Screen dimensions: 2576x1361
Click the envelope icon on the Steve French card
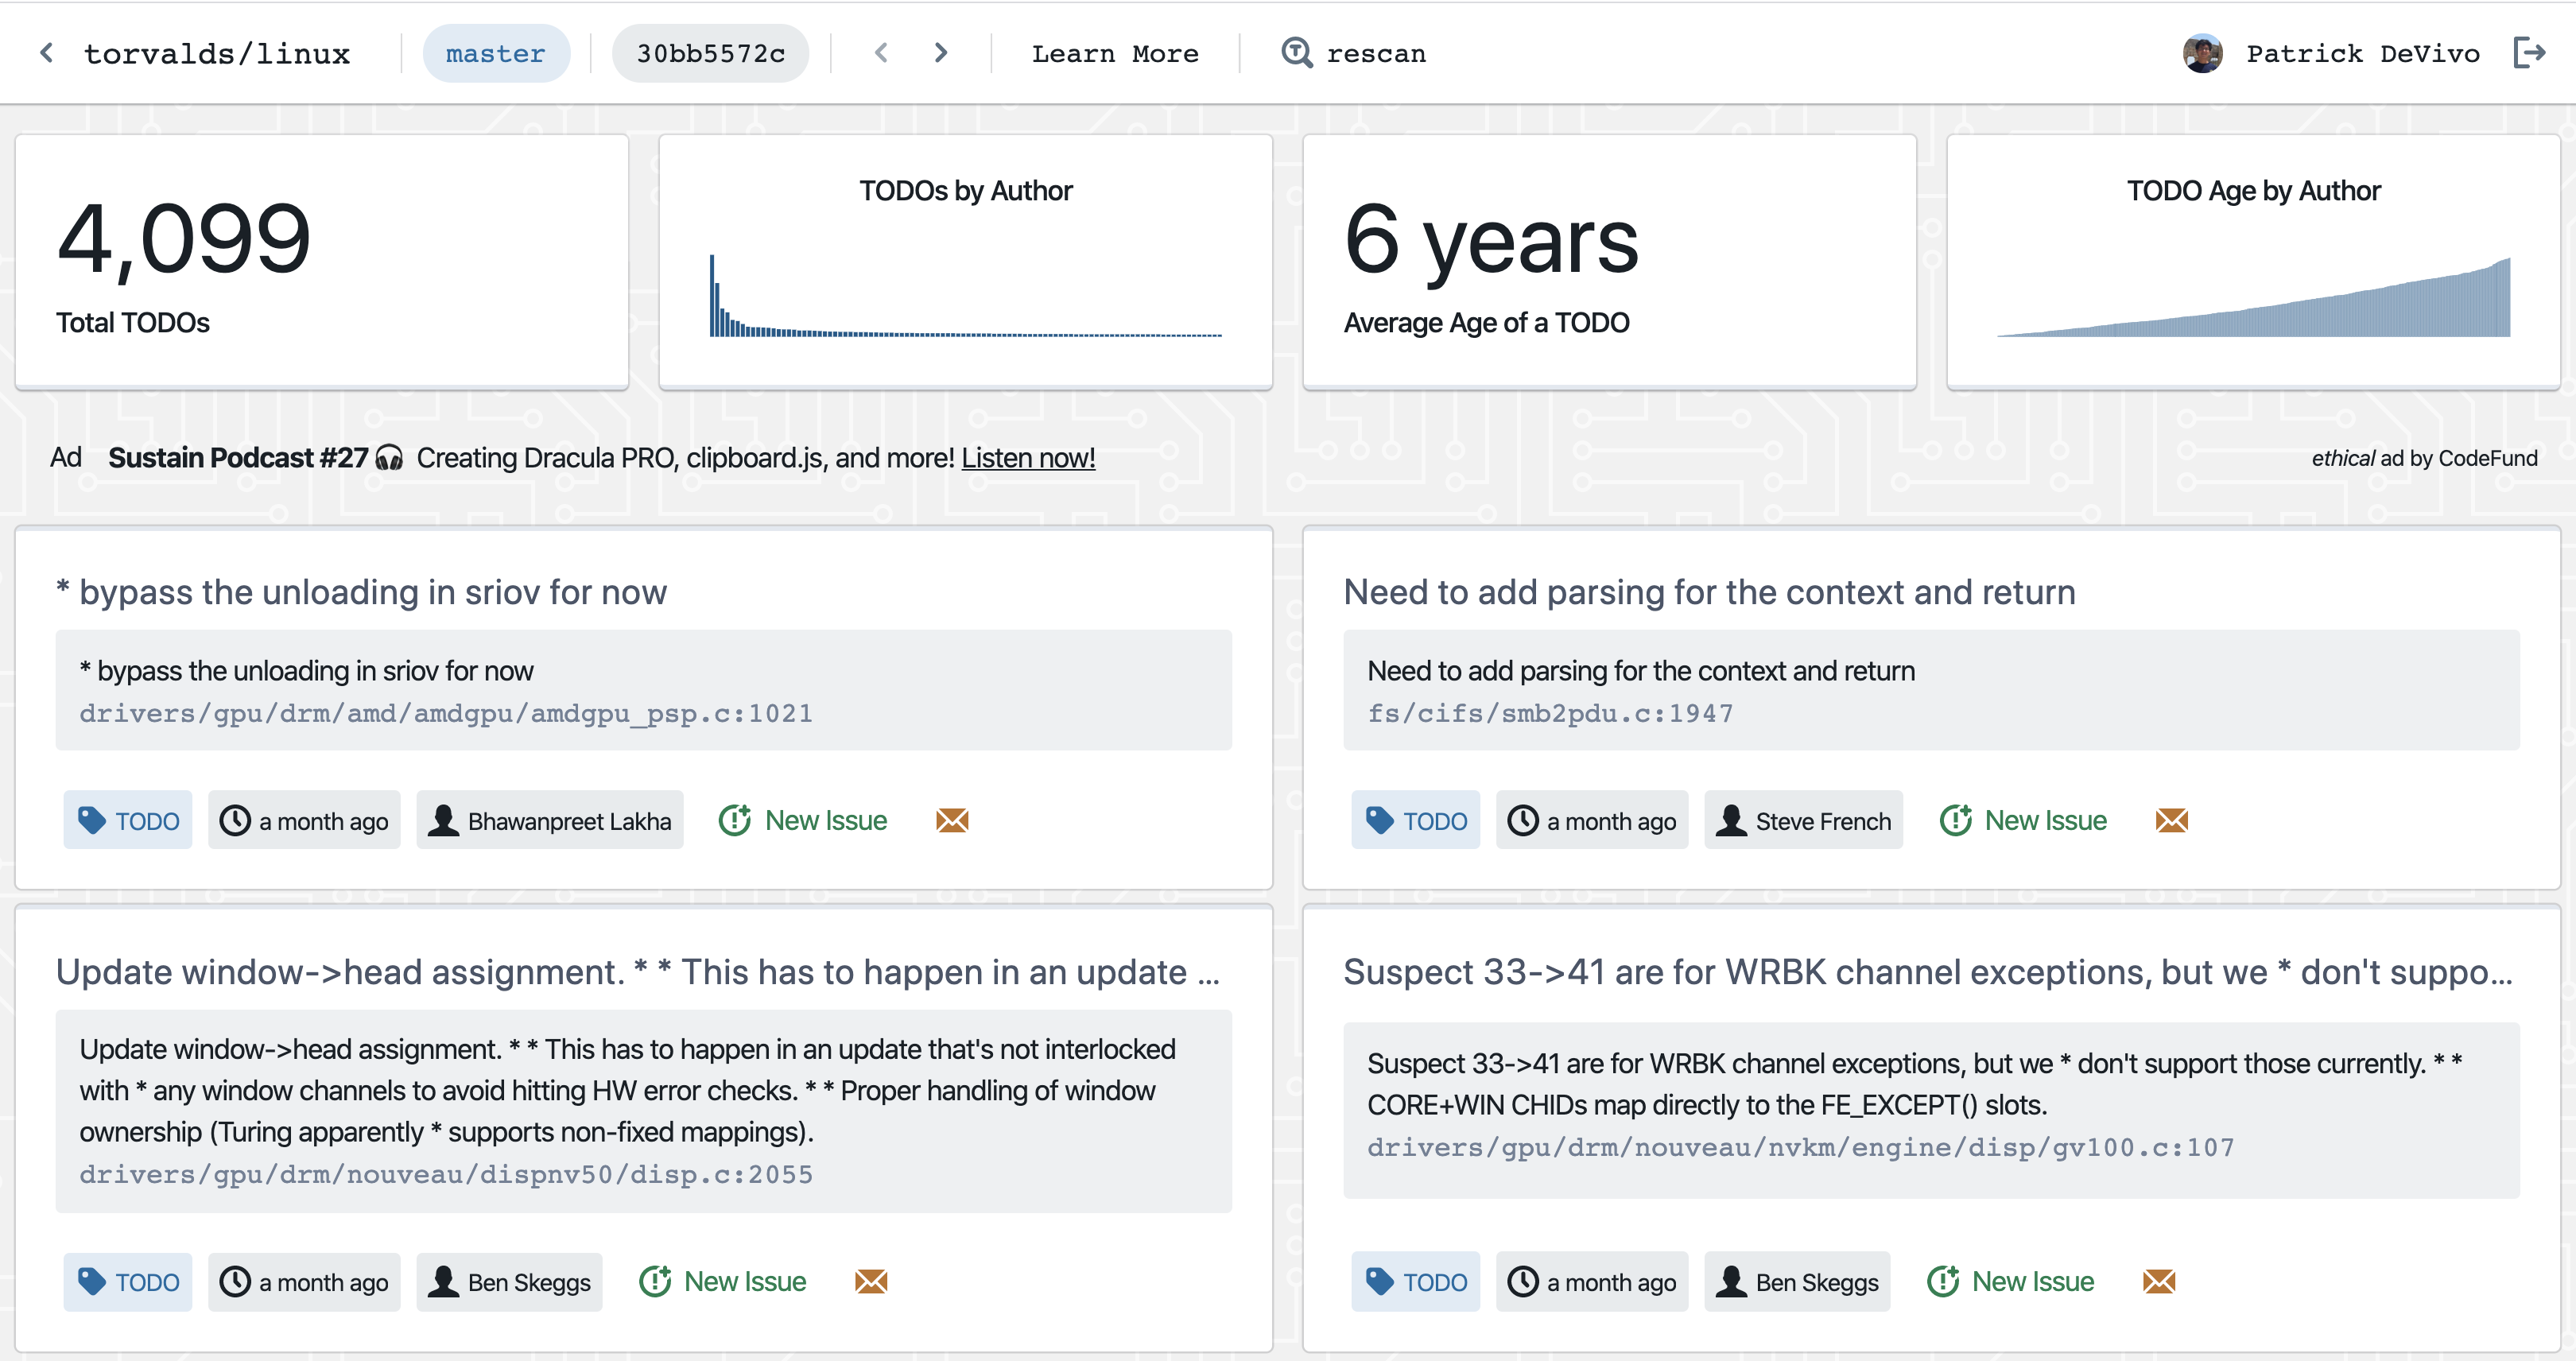pyautogui.click(x=2171, y=821)
